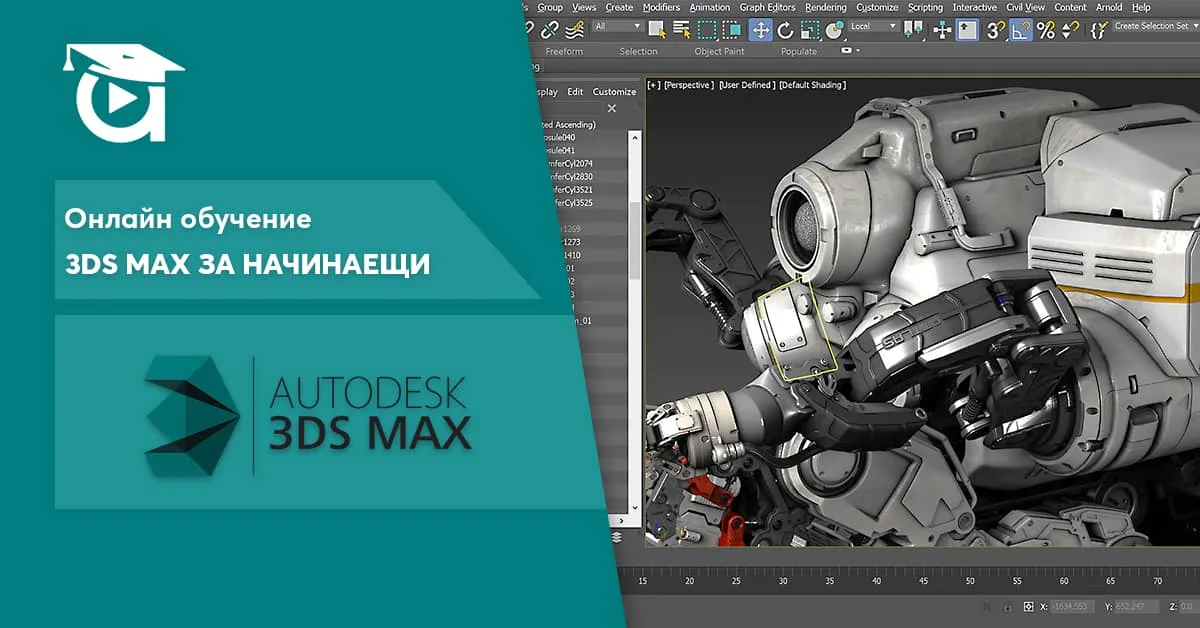This screenshot has height=628, width=1200.
Task: Toggle Keyboard Shortcut Override button
Action: point(967,29)
